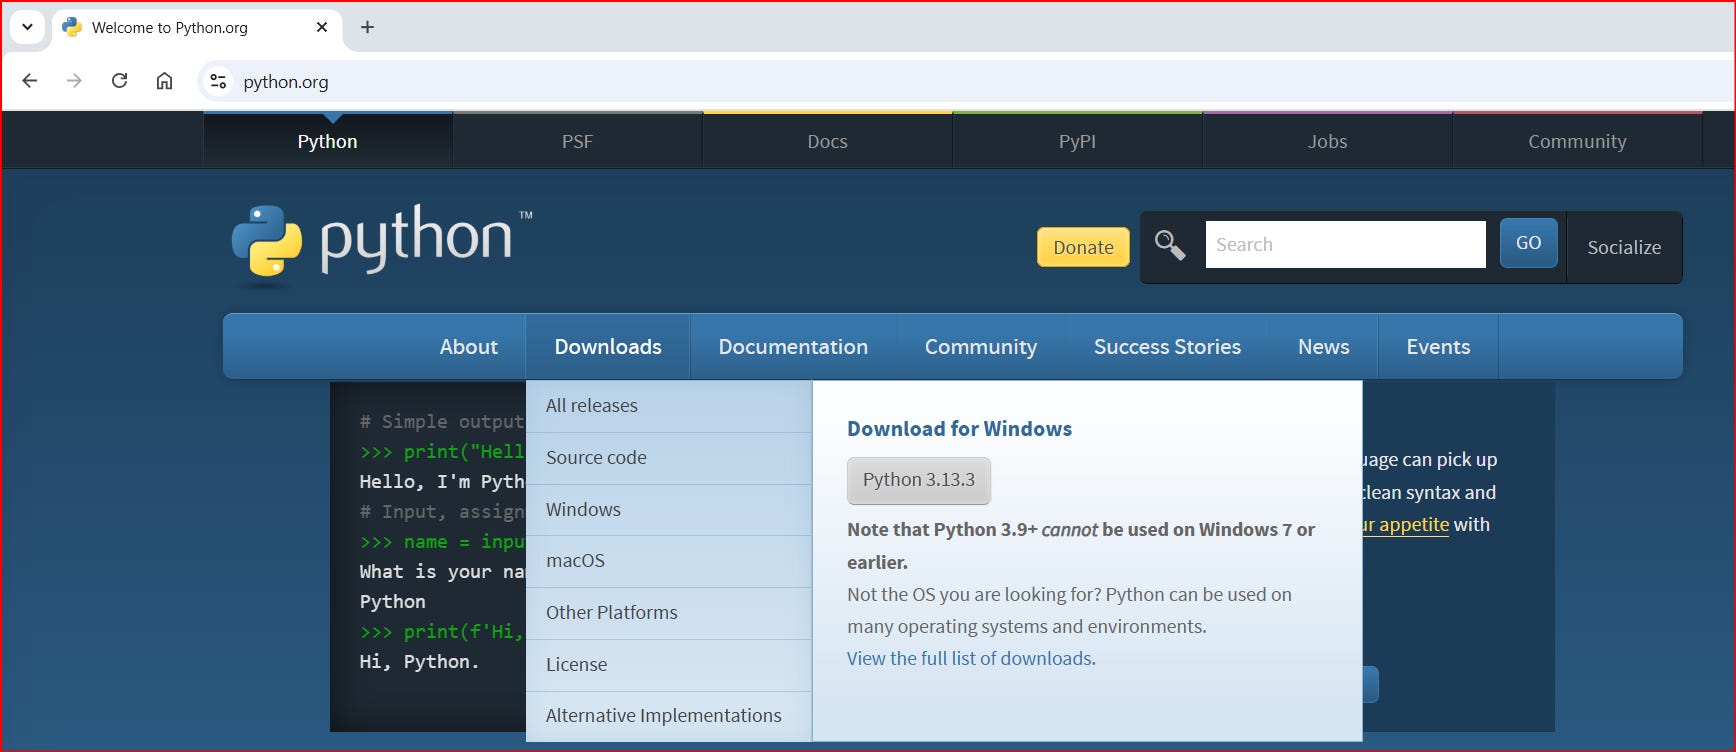
Task: Switch to the Jobs top tab
Action: 1327,141
